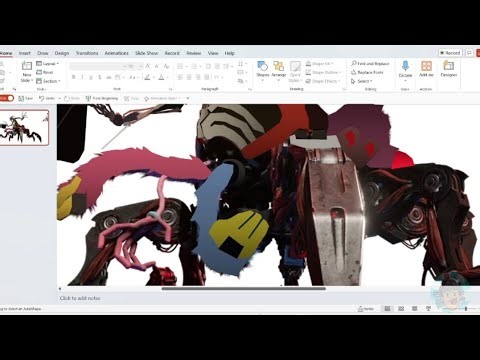This screenshot has height=360, width=480.
Task: Click the Reset slide button
Action: [x=45, y=72]
